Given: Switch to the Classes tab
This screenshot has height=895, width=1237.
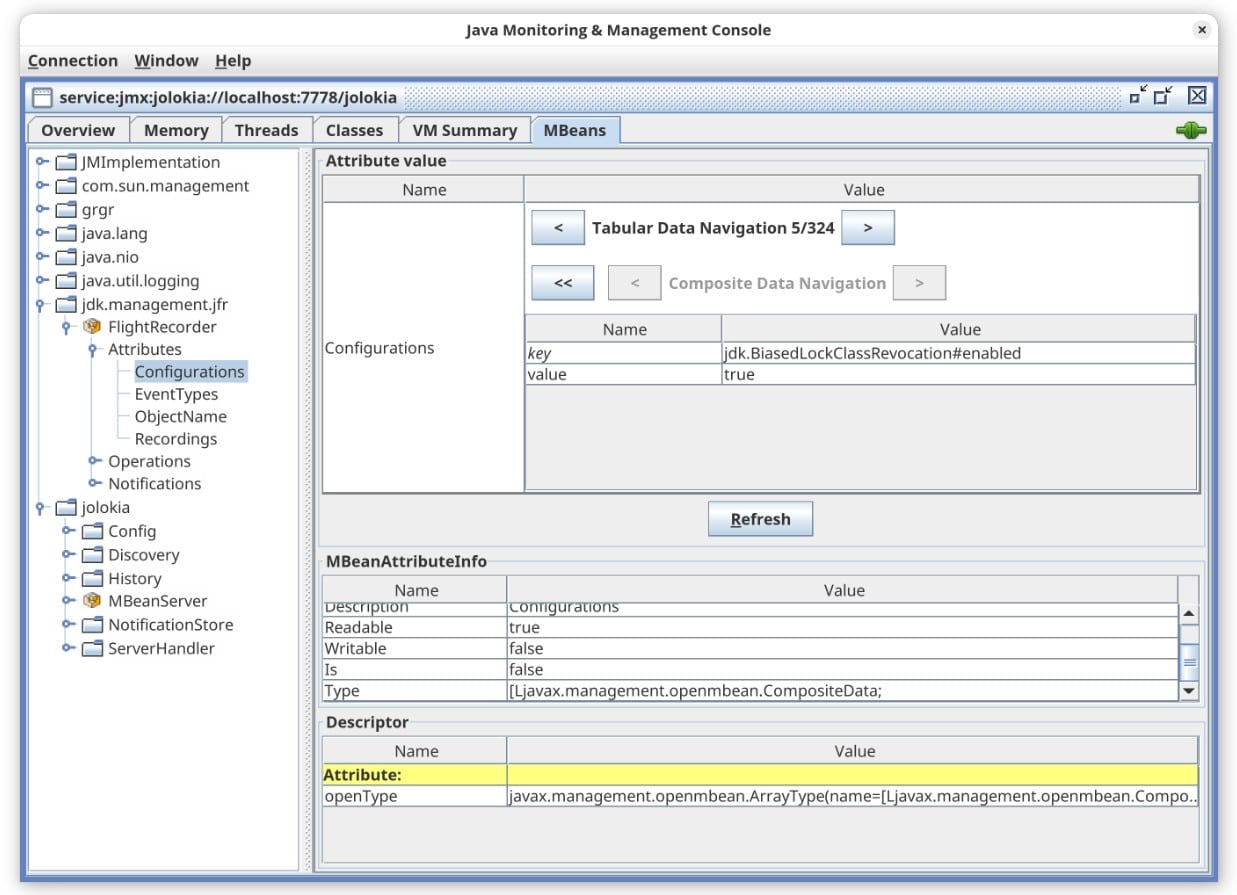Looking at the screenshot, I should pos(354,130).
